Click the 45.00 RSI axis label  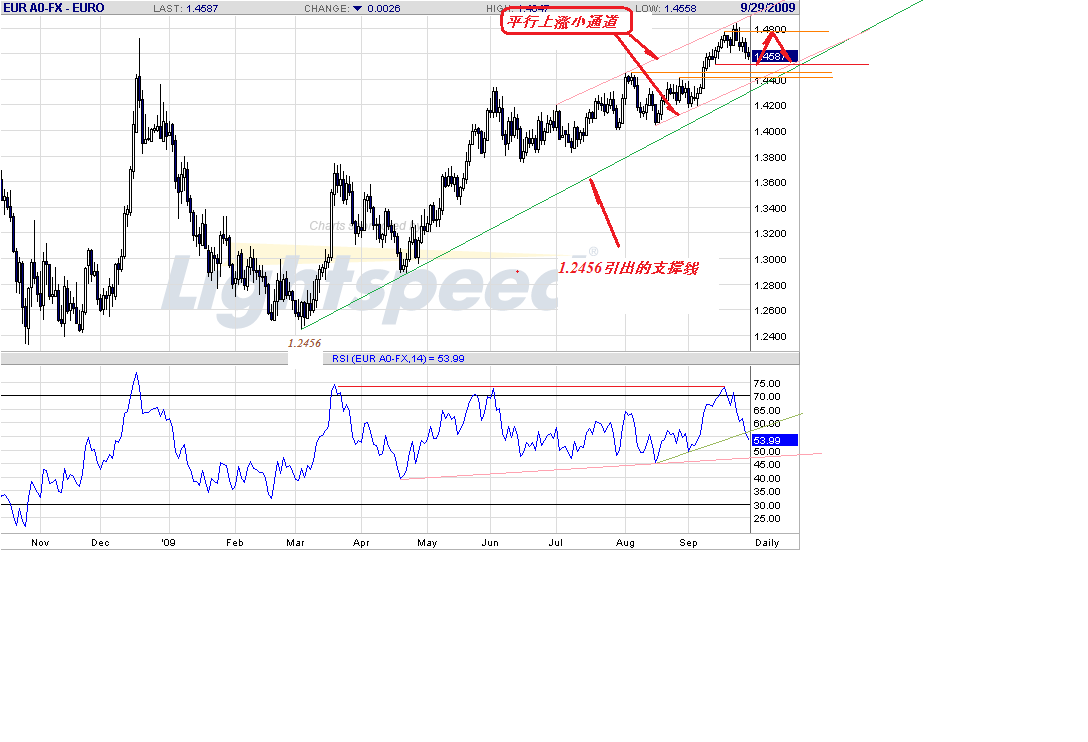point(767,464)
